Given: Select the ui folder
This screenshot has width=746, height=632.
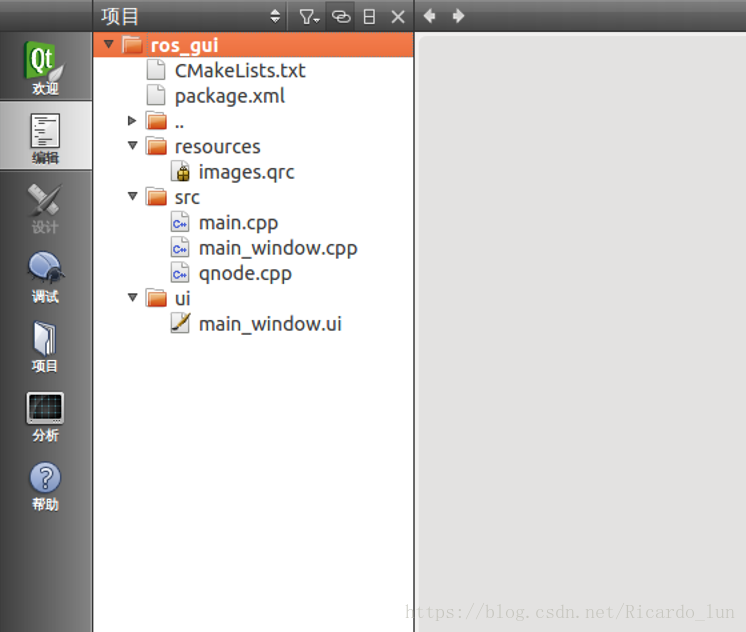Looking at the screenshot, I should 182,299.
